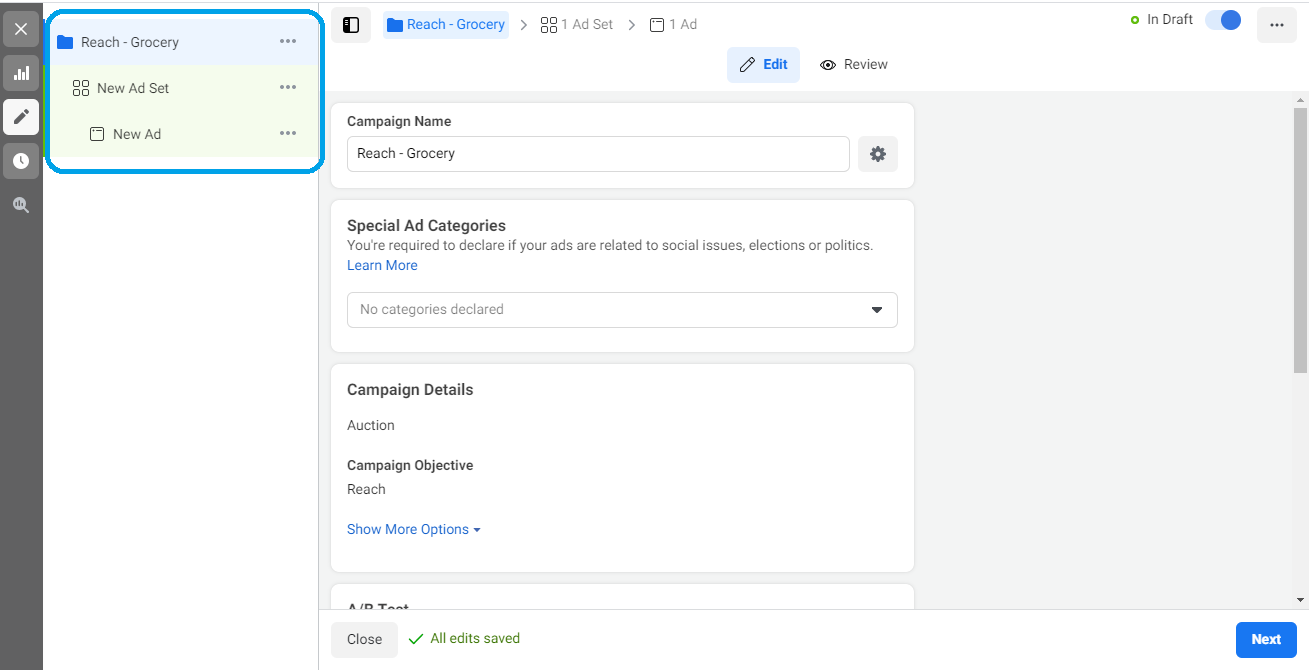Click the Campaign Name text field
Image resolution: width=1309 pixels, height=670 pixels.
(598, 154)
